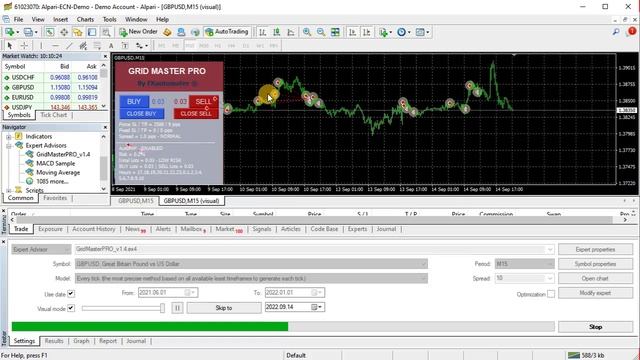This screenshot has width=640, height=360.
Task: Click the CLOSE SELL button
Action: point(196,113)
